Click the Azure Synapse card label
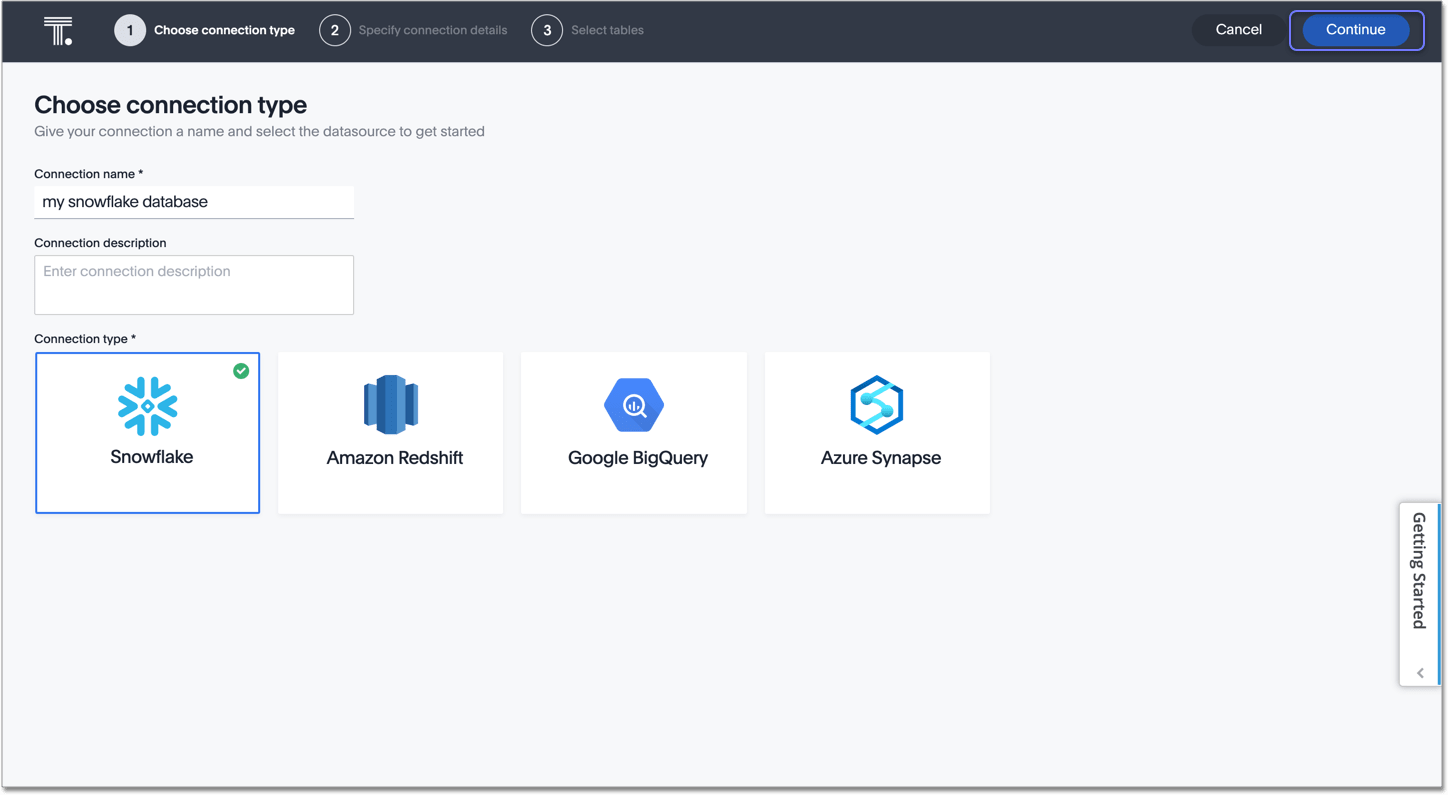 pos(881,458)
